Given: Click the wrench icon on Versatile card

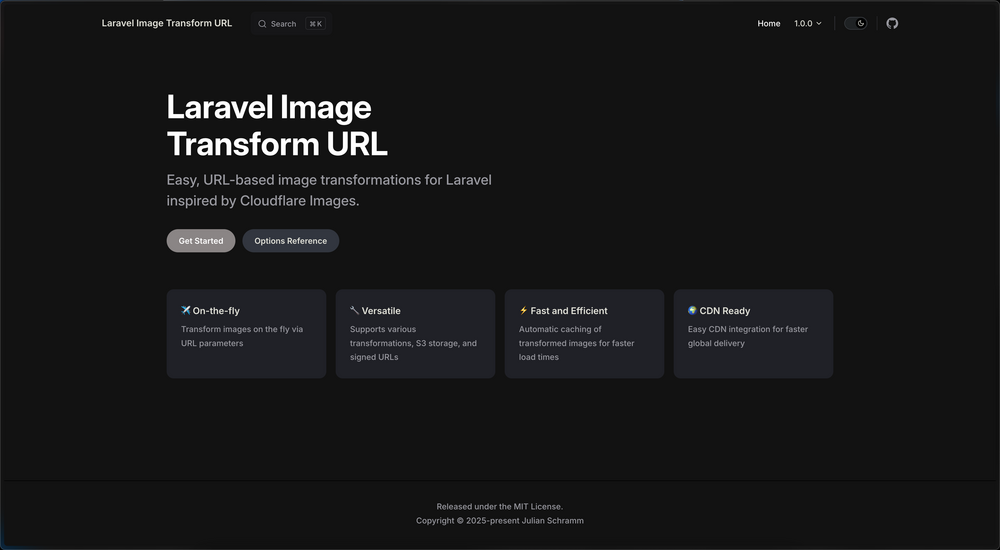Looking at the screenshot, I should (355, 310).
